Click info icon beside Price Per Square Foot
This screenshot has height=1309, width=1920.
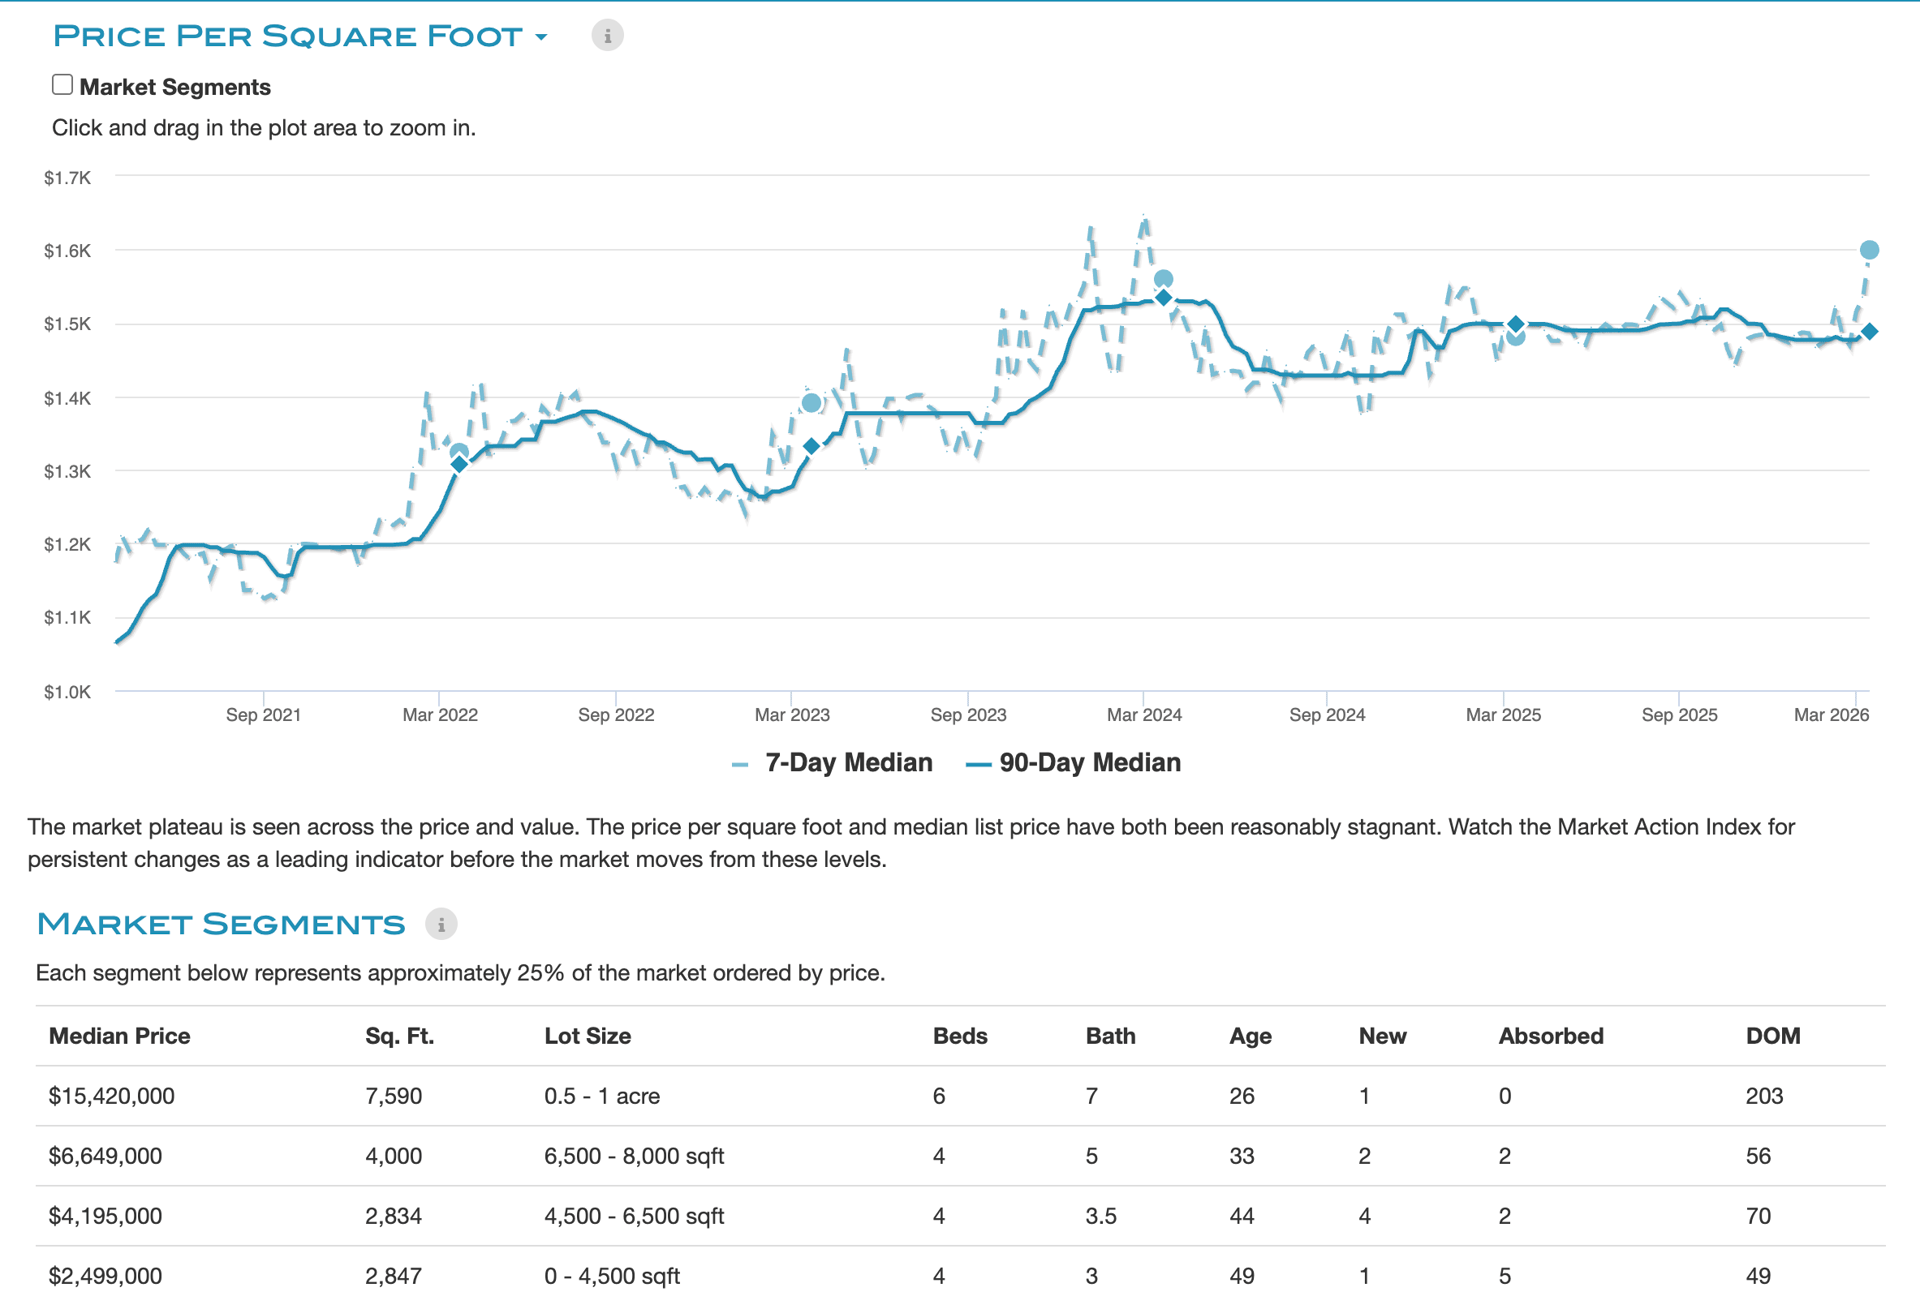pyautogui.click(x=607, y=36)
